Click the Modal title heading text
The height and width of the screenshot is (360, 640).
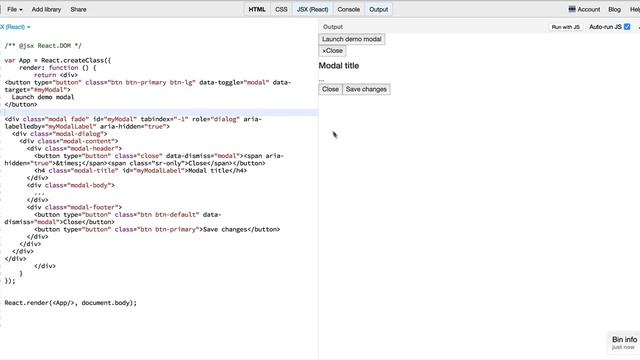339,66
